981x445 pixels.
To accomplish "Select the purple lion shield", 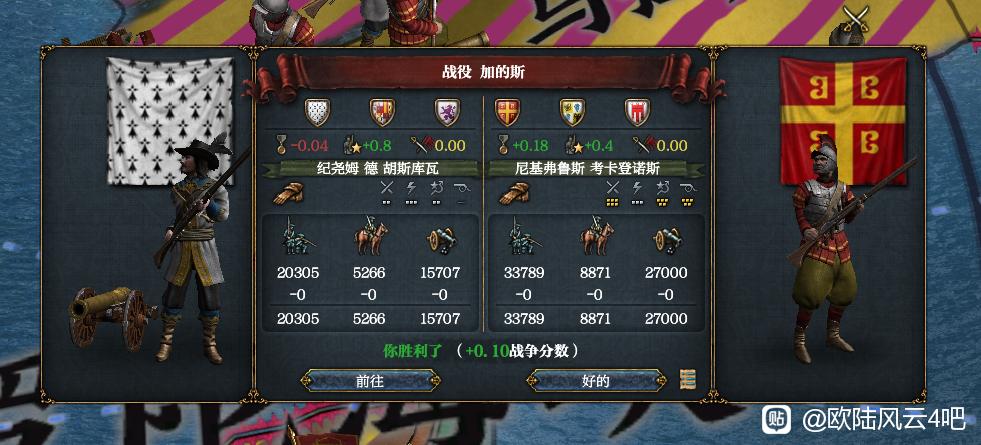I will (447, 113).
